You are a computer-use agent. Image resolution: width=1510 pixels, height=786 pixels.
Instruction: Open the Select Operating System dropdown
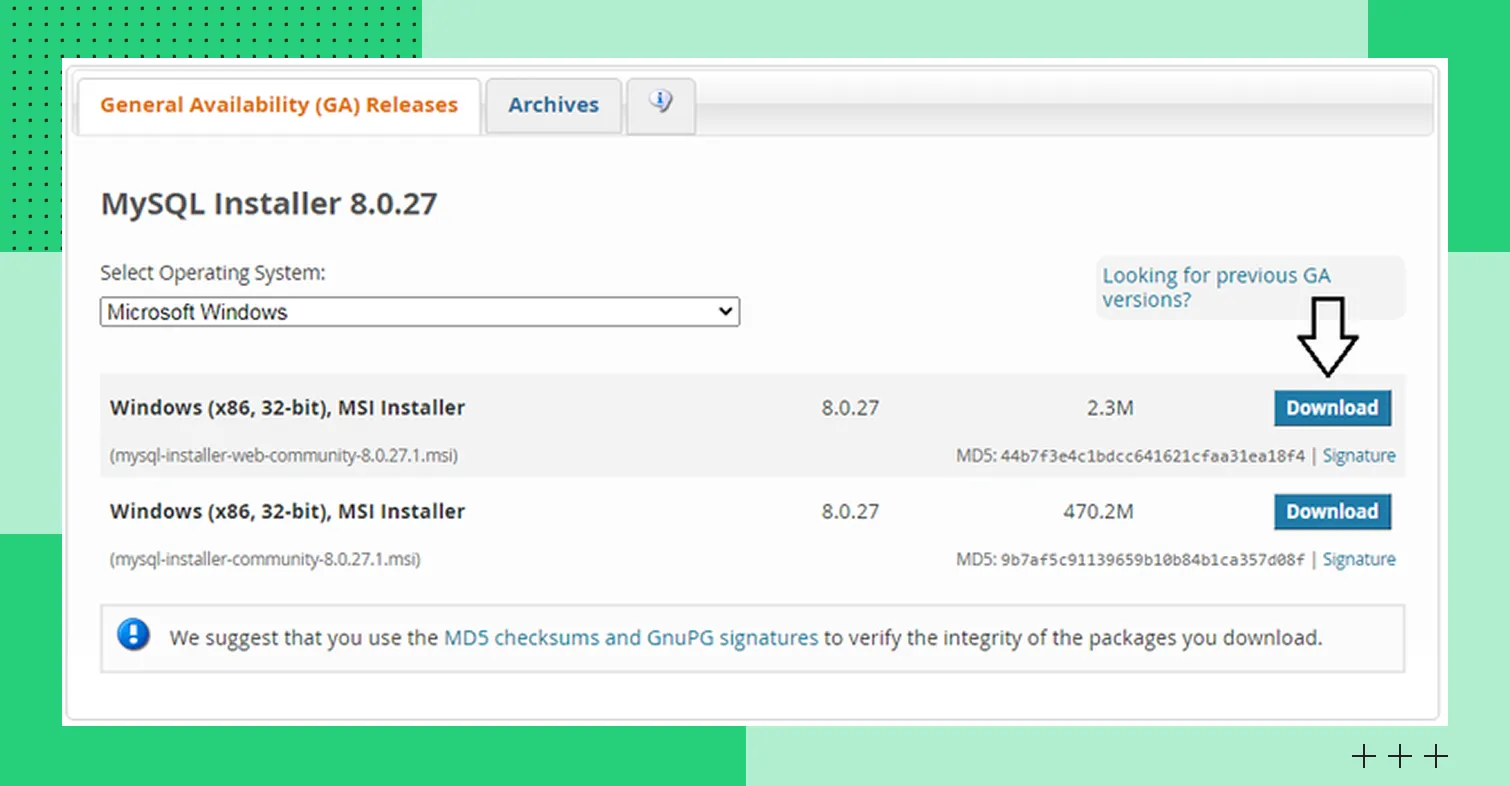(x=419, y=312)
